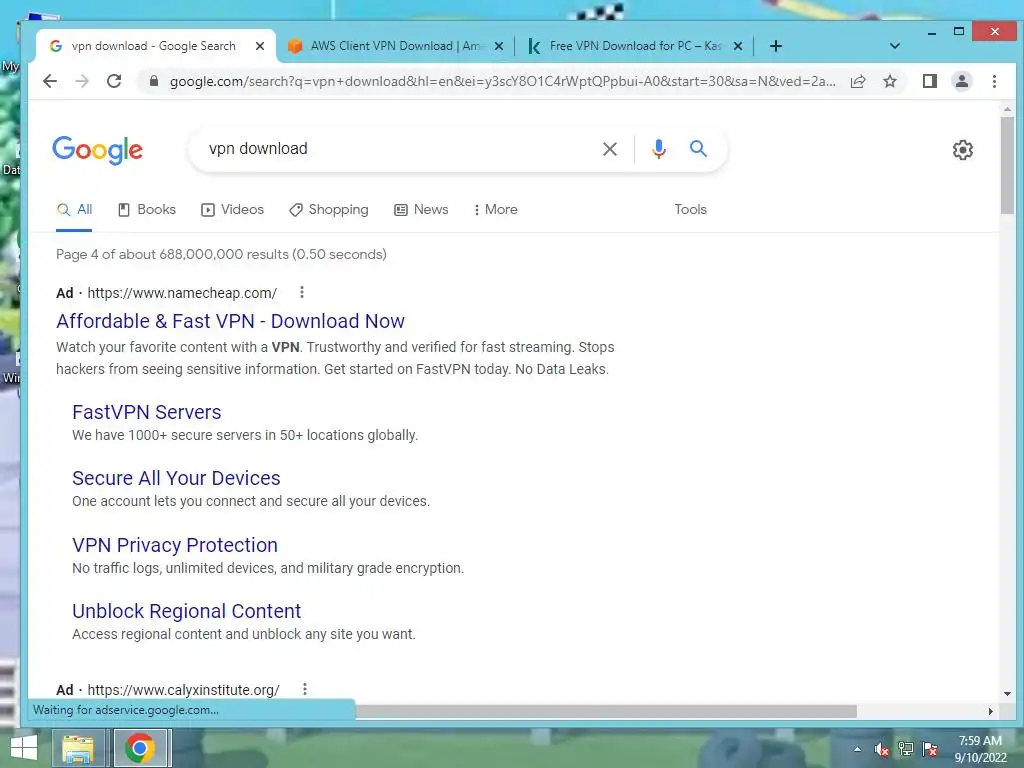
Task: Open Affordable & Fast VPN - Download Now
Action: 231,321
